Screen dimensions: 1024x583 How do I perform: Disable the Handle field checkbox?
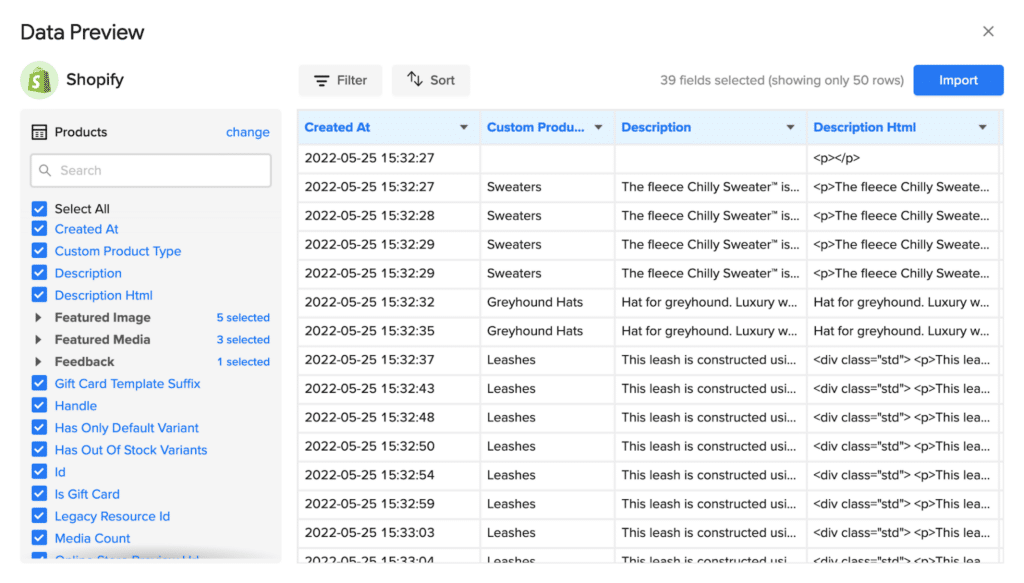click(x=40, y=406)
